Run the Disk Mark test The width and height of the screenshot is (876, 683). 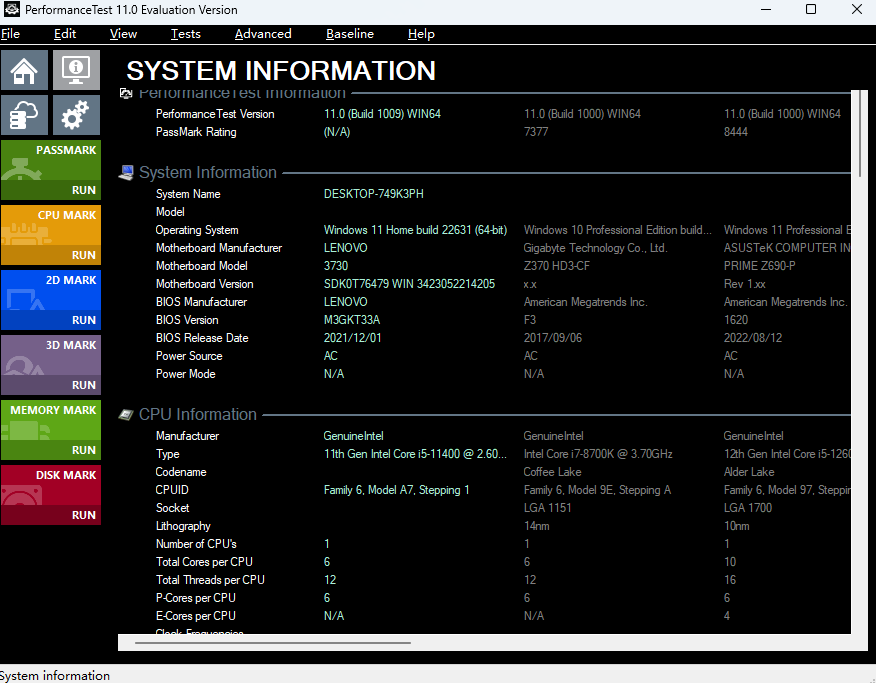(x=51, y=495)
